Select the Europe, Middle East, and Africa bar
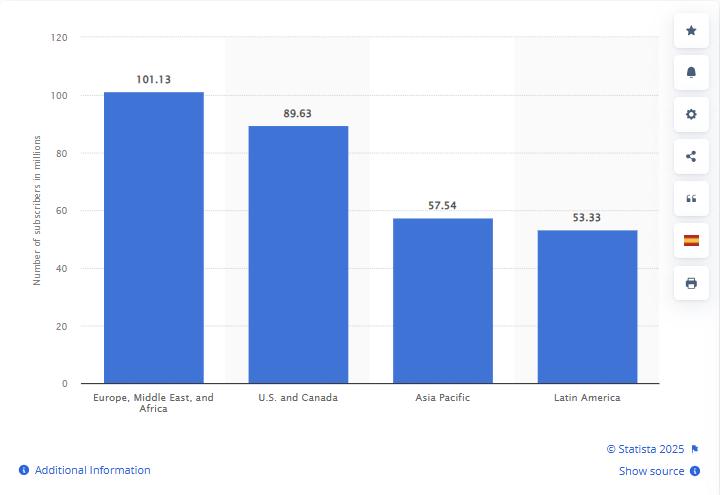This screenshot has height=495, width=720. [x=154, y=238]
